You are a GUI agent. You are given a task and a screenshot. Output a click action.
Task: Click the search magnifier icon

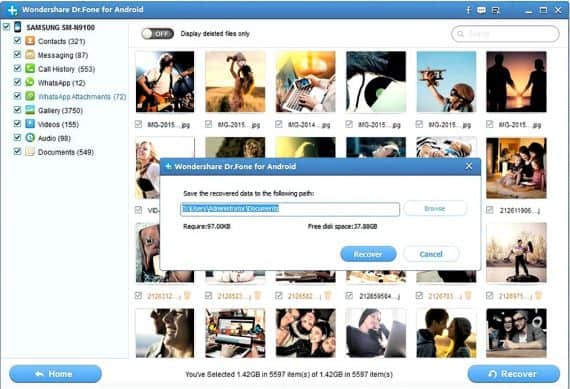[x=461, y=34]
